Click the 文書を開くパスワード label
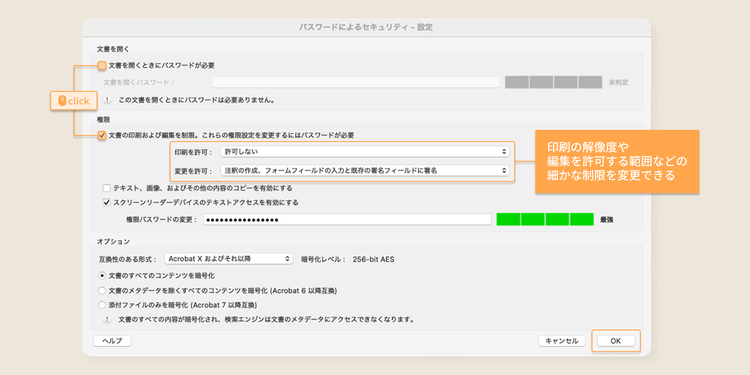 click(x=139, y=83)
